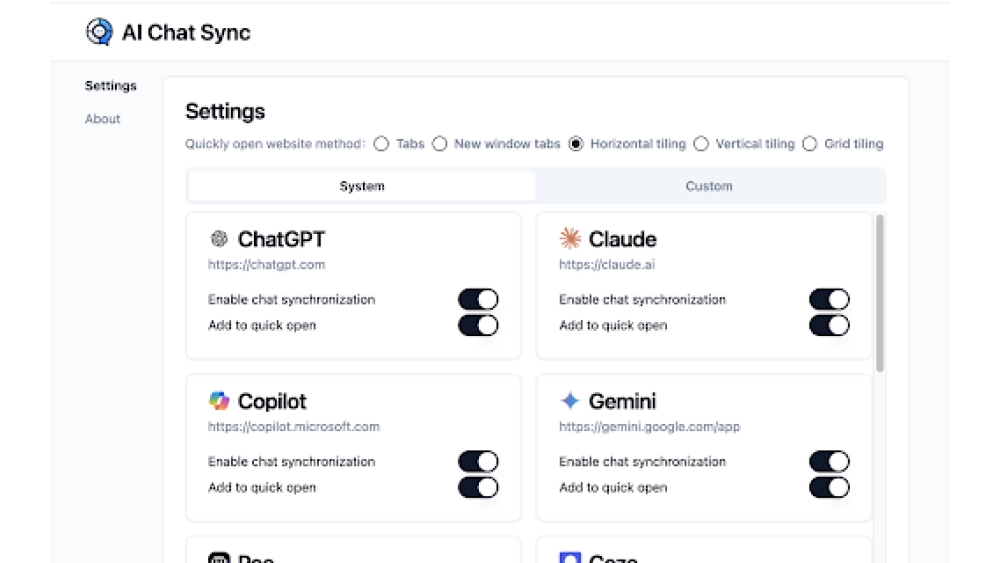Toggle Gemini chat synchronization switch
The image size is (1000, 563).
(829, 462)
